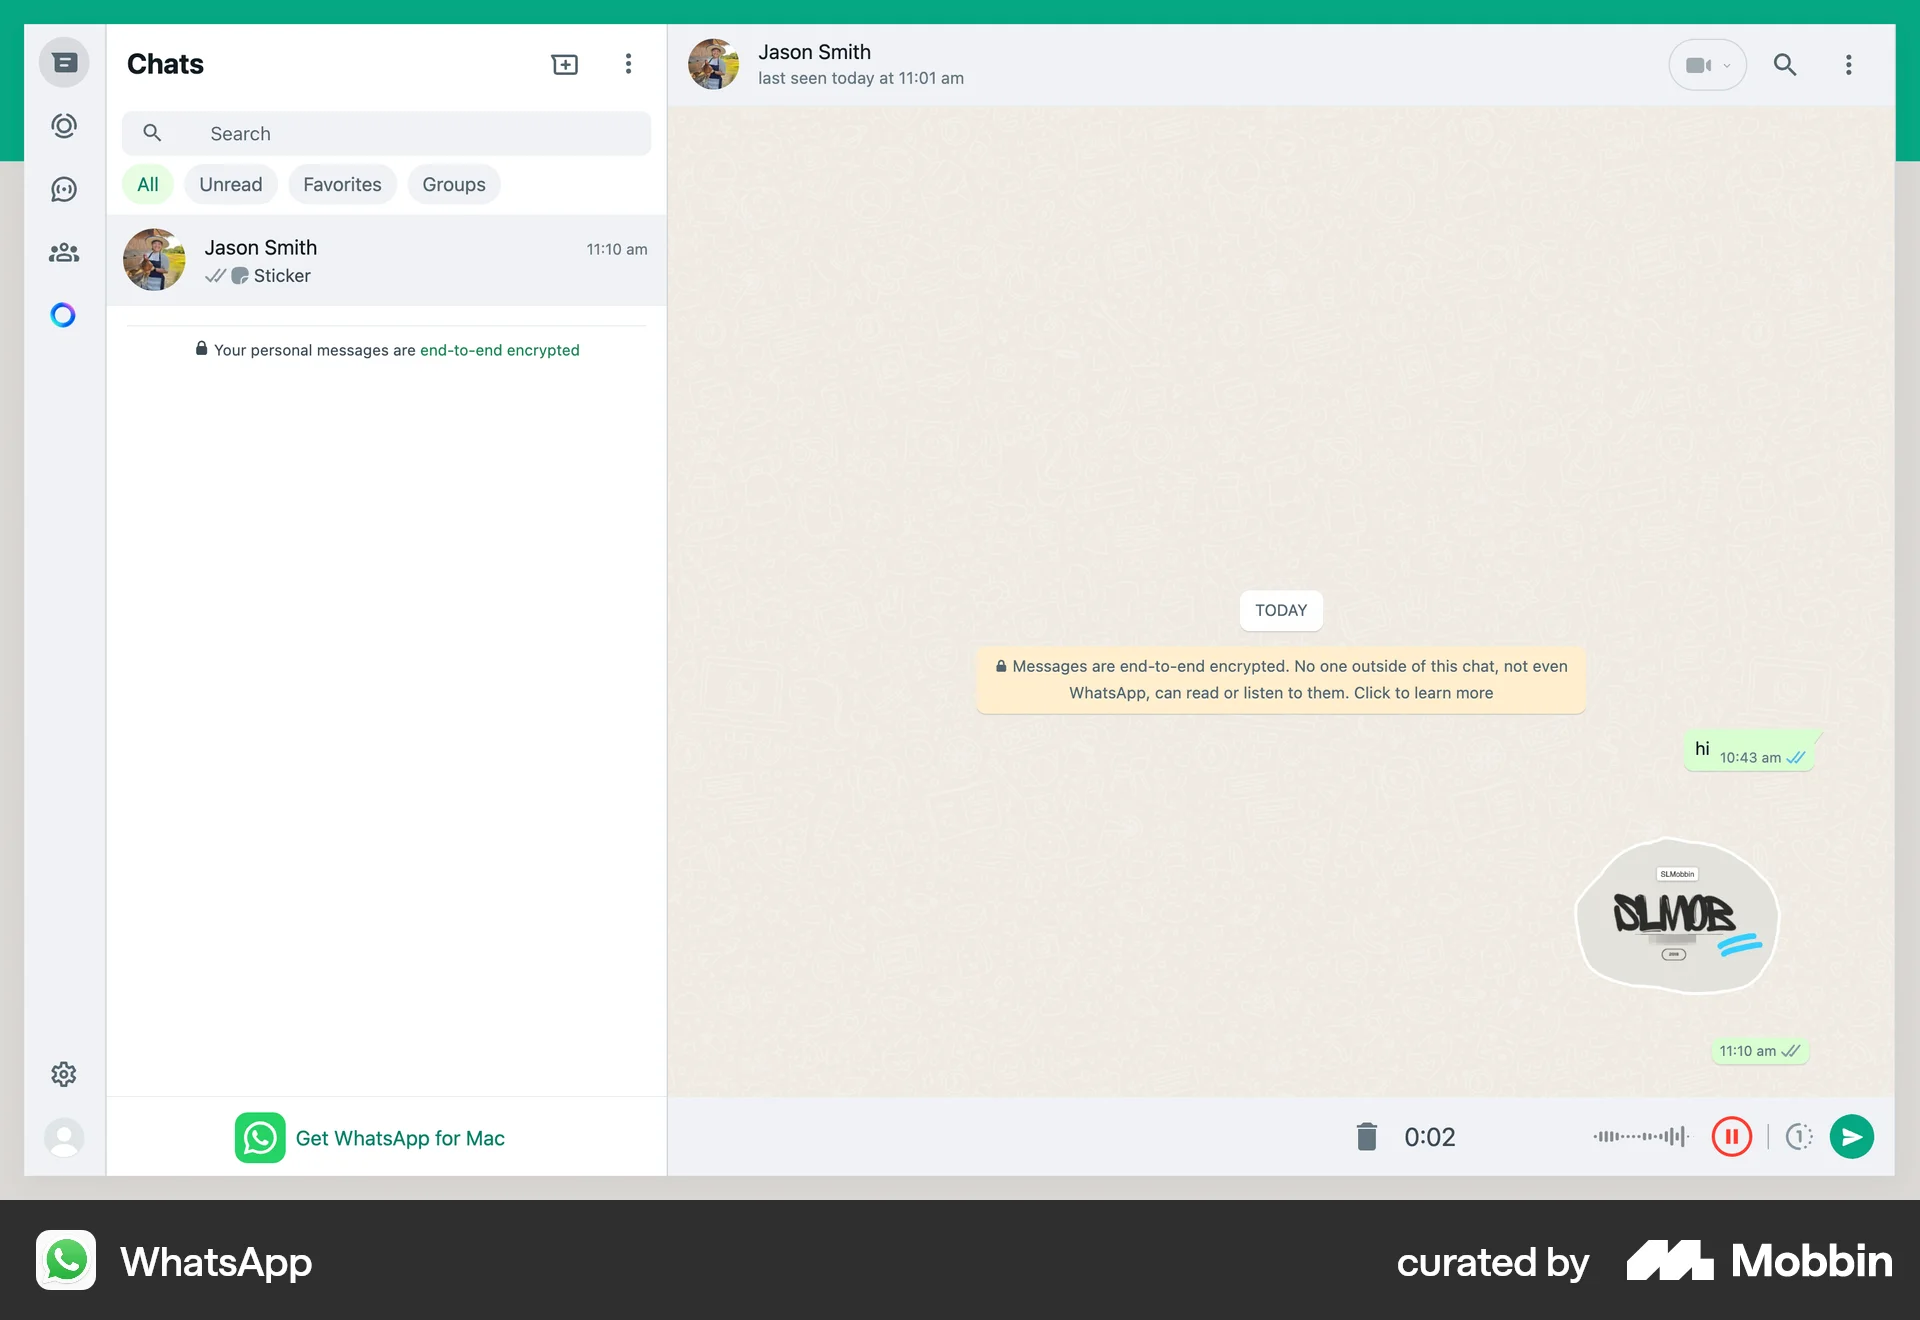Start a new chat

(565, 63)
